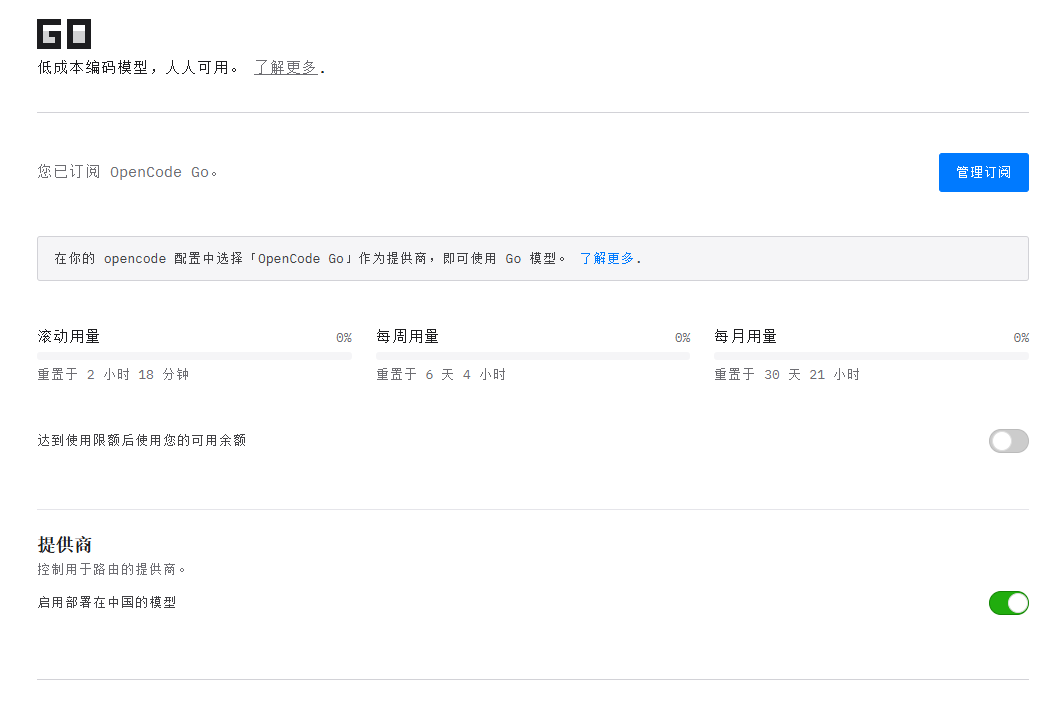Click the 管理订阅 button
1052x708 pixels.
click(x=984, y=172)
